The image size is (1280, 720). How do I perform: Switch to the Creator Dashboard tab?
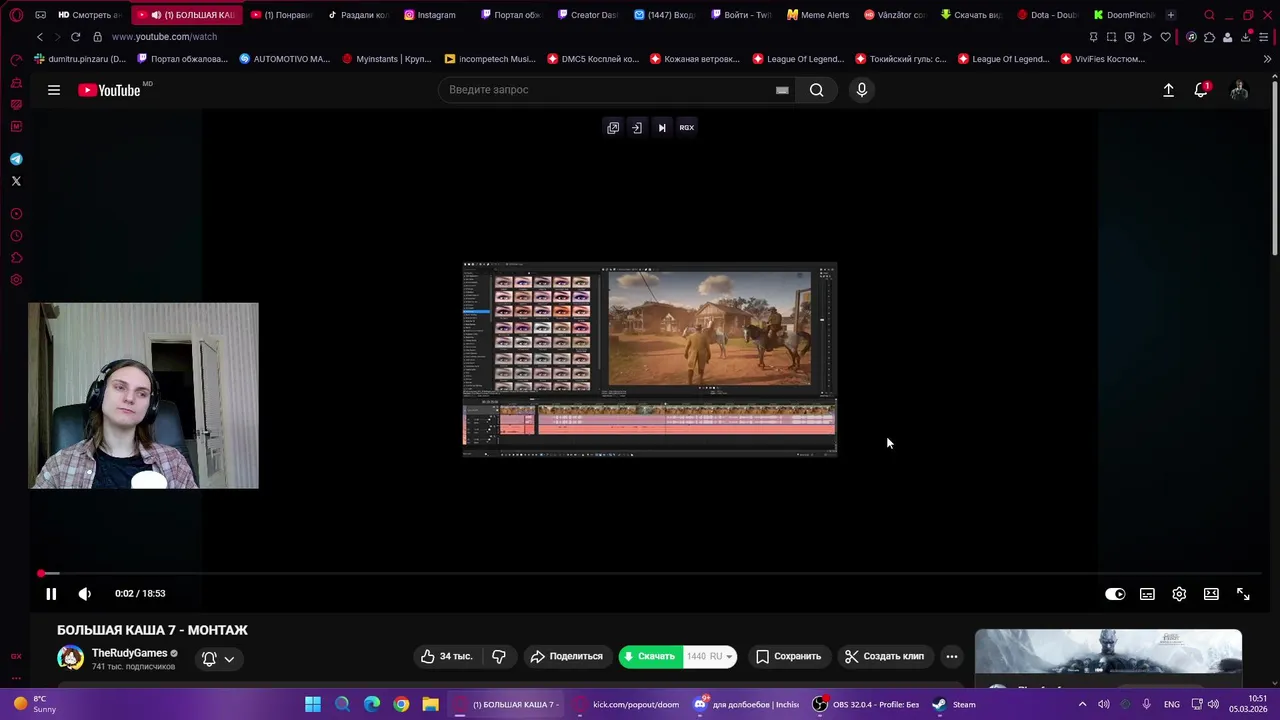click(589, 15)
